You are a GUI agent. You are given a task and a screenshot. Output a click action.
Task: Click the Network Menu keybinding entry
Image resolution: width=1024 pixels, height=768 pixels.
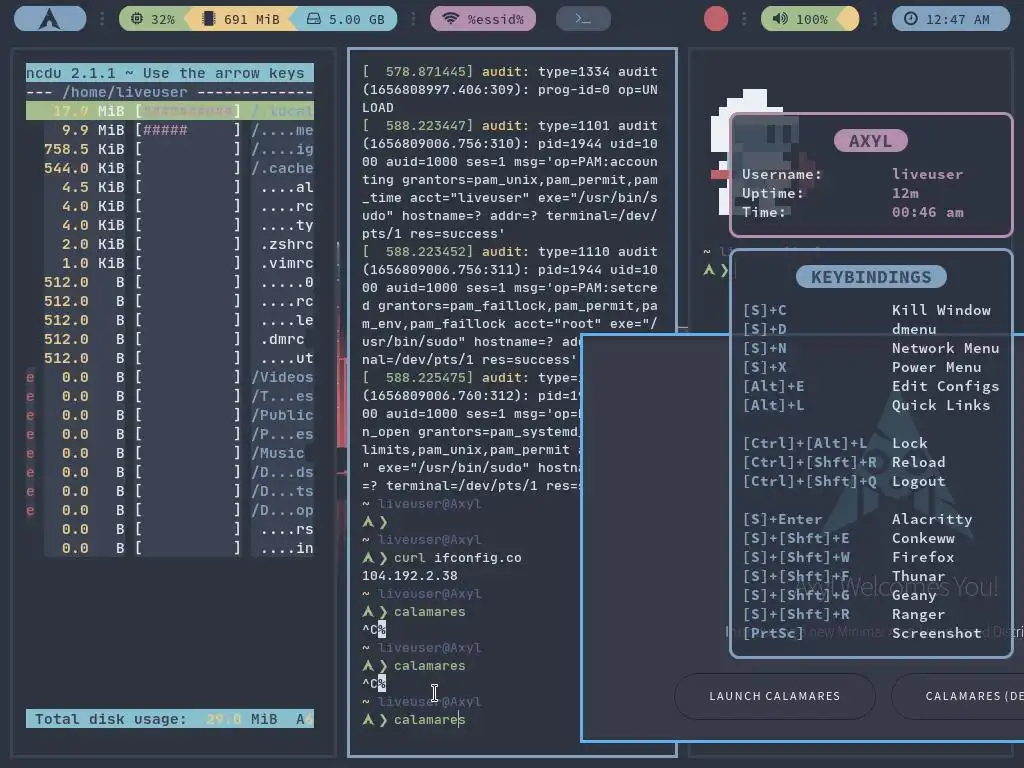point(946,348)
